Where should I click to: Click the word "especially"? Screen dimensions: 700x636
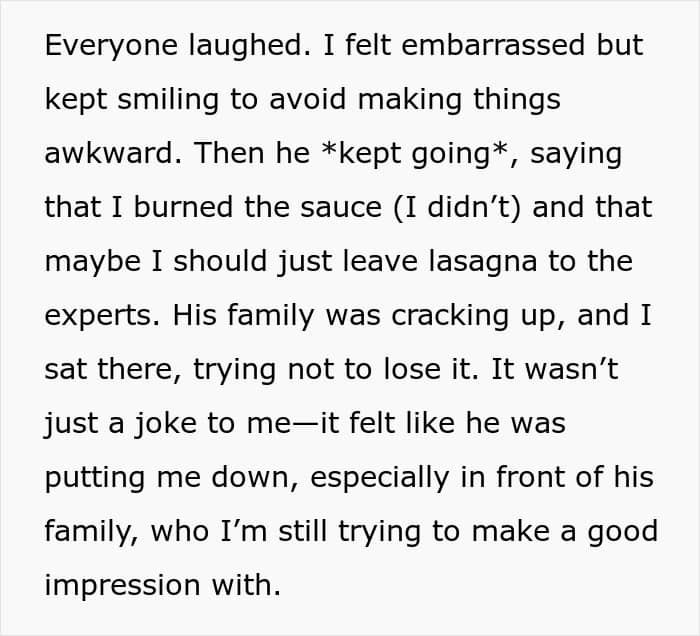click(x=396, y=478)
